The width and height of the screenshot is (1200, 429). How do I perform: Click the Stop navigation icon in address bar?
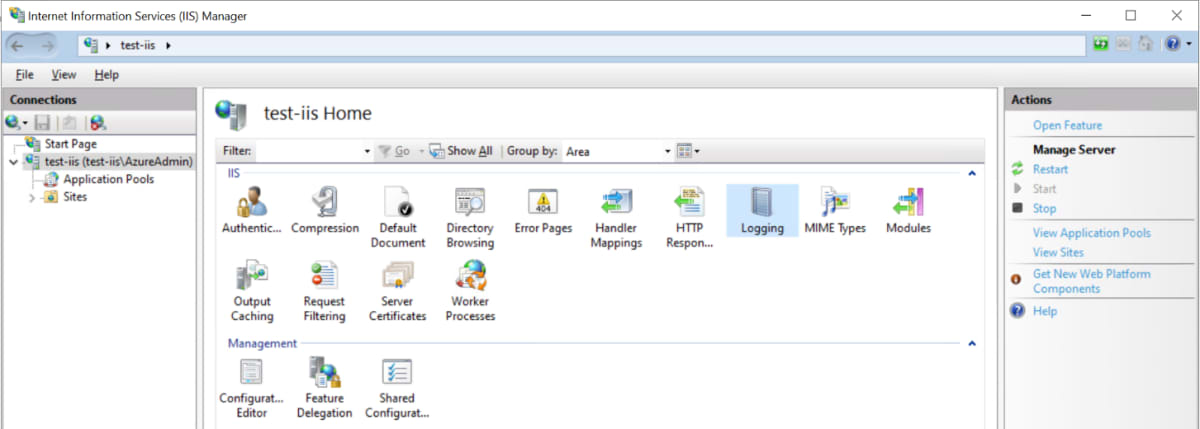point(1124,45)
